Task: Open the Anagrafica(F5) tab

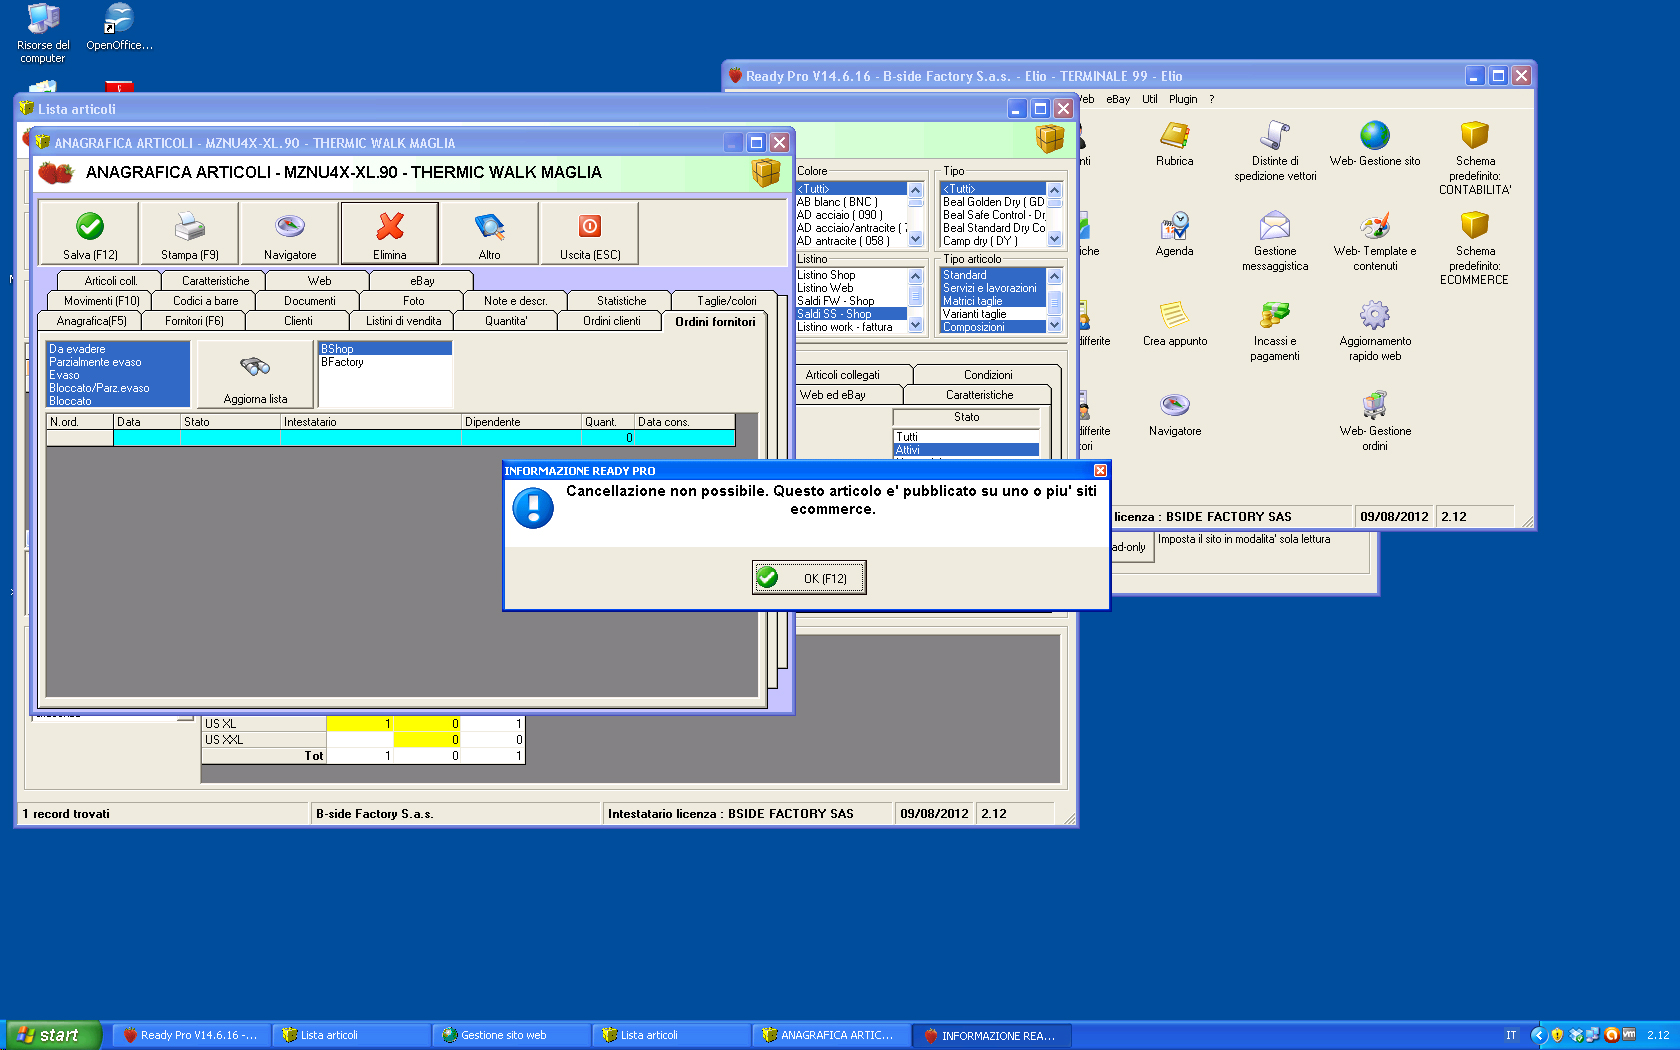Action: coord(91,321)
